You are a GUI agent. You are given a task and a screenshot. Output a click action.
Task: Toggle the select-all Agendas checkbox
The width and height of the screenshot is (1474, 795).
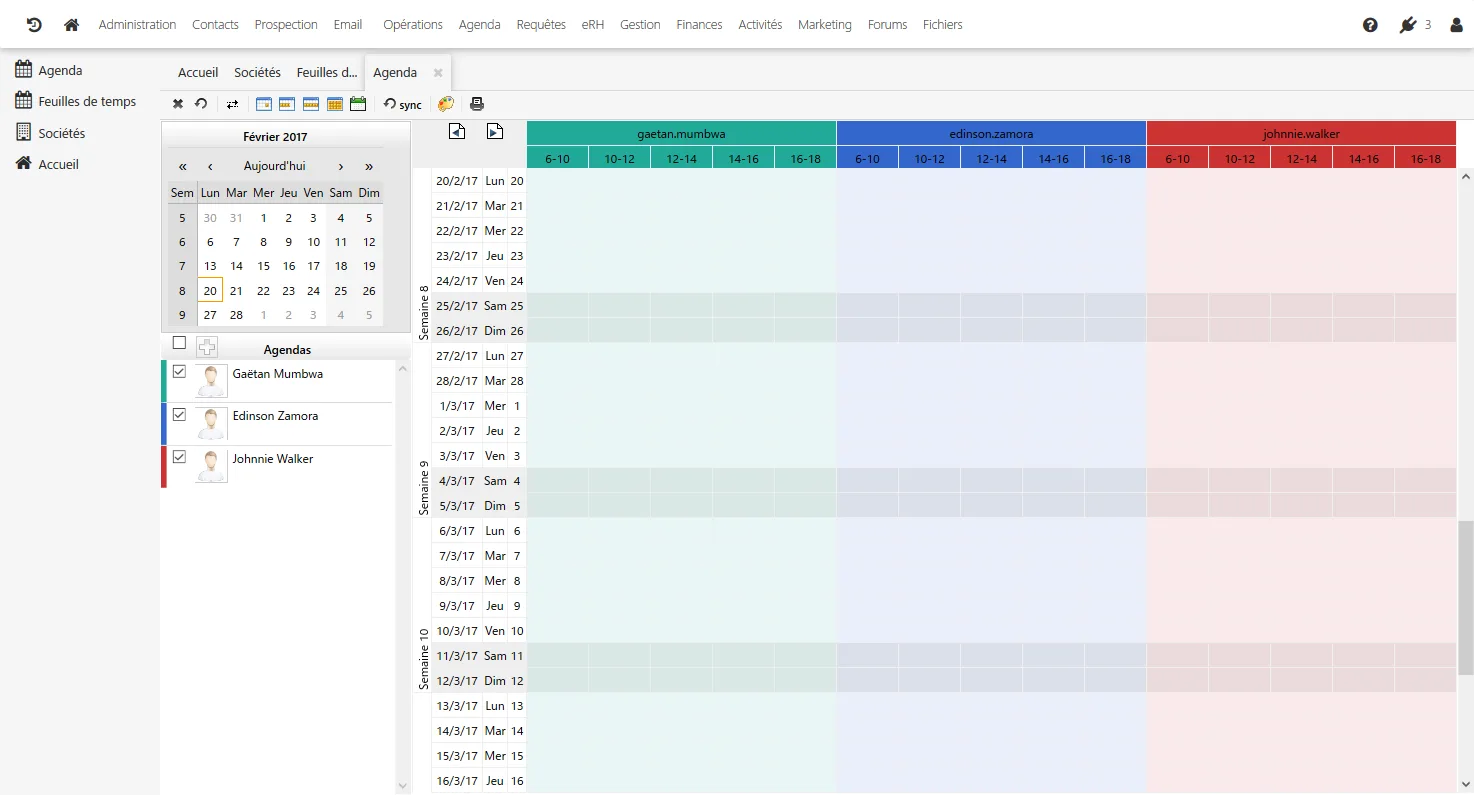(179, 343)
